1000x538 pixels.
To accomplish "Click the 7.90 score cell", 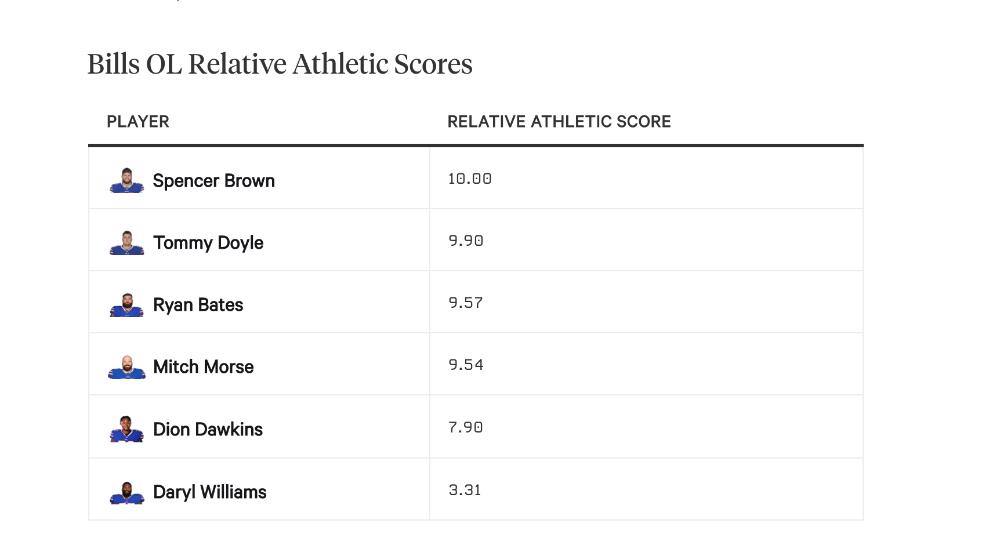I will tap(646, 427).
